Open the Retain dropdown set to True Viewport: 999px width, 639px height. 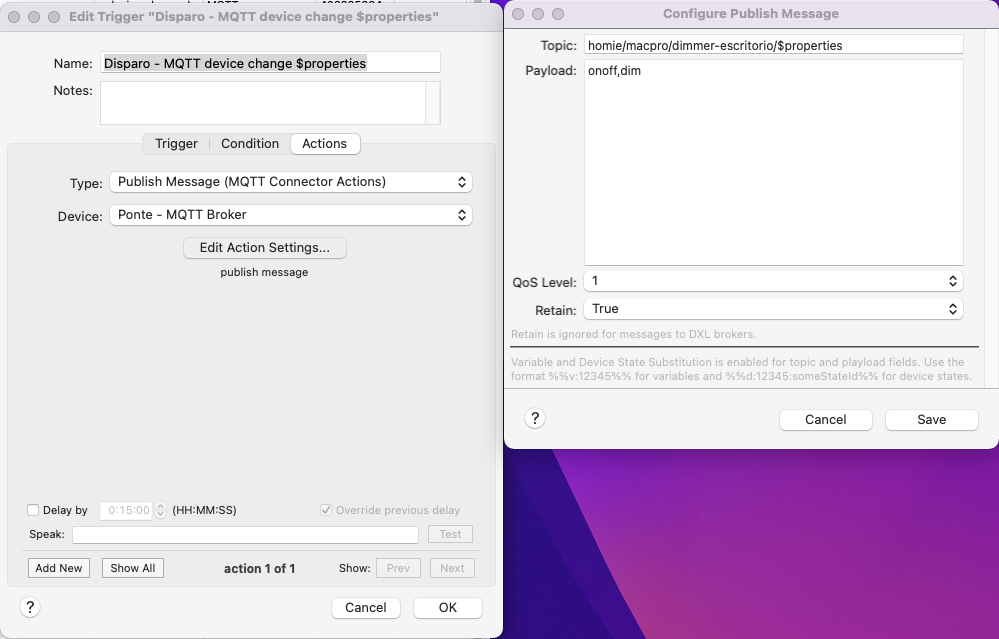pyautogui.click(x=773, y=309)
